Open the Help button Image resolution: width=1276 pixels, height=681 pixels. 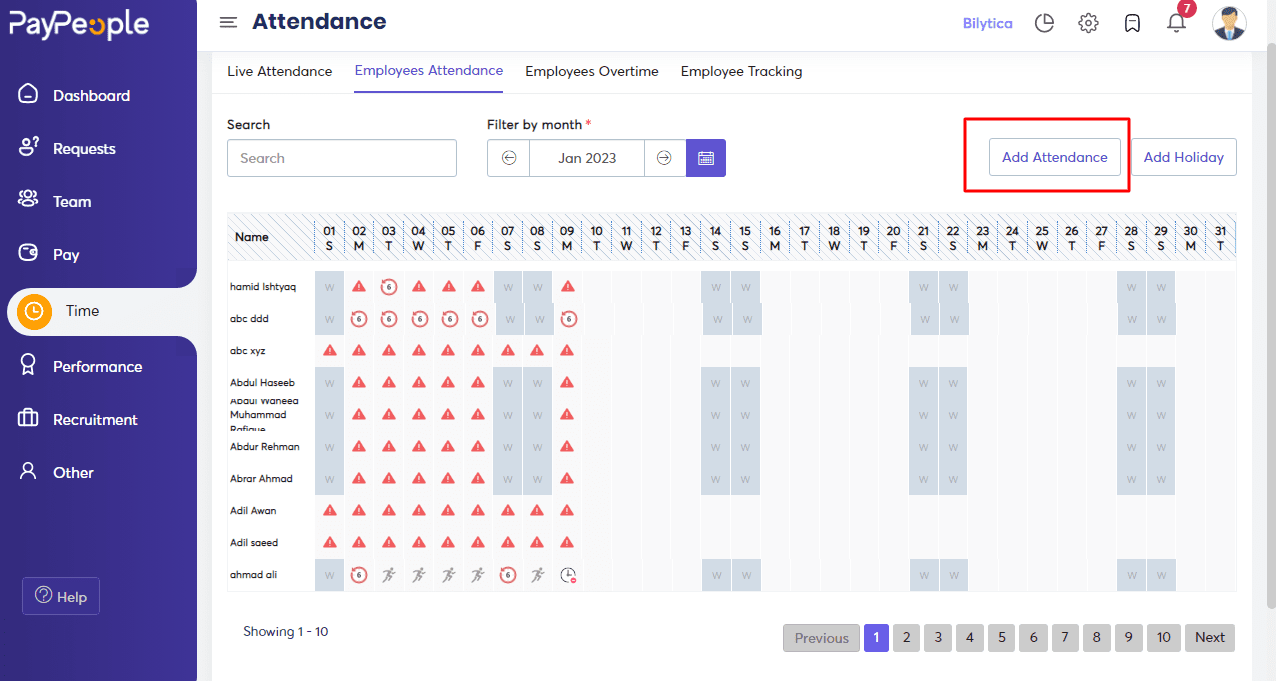pyautogui.click(x=61, y=597)
